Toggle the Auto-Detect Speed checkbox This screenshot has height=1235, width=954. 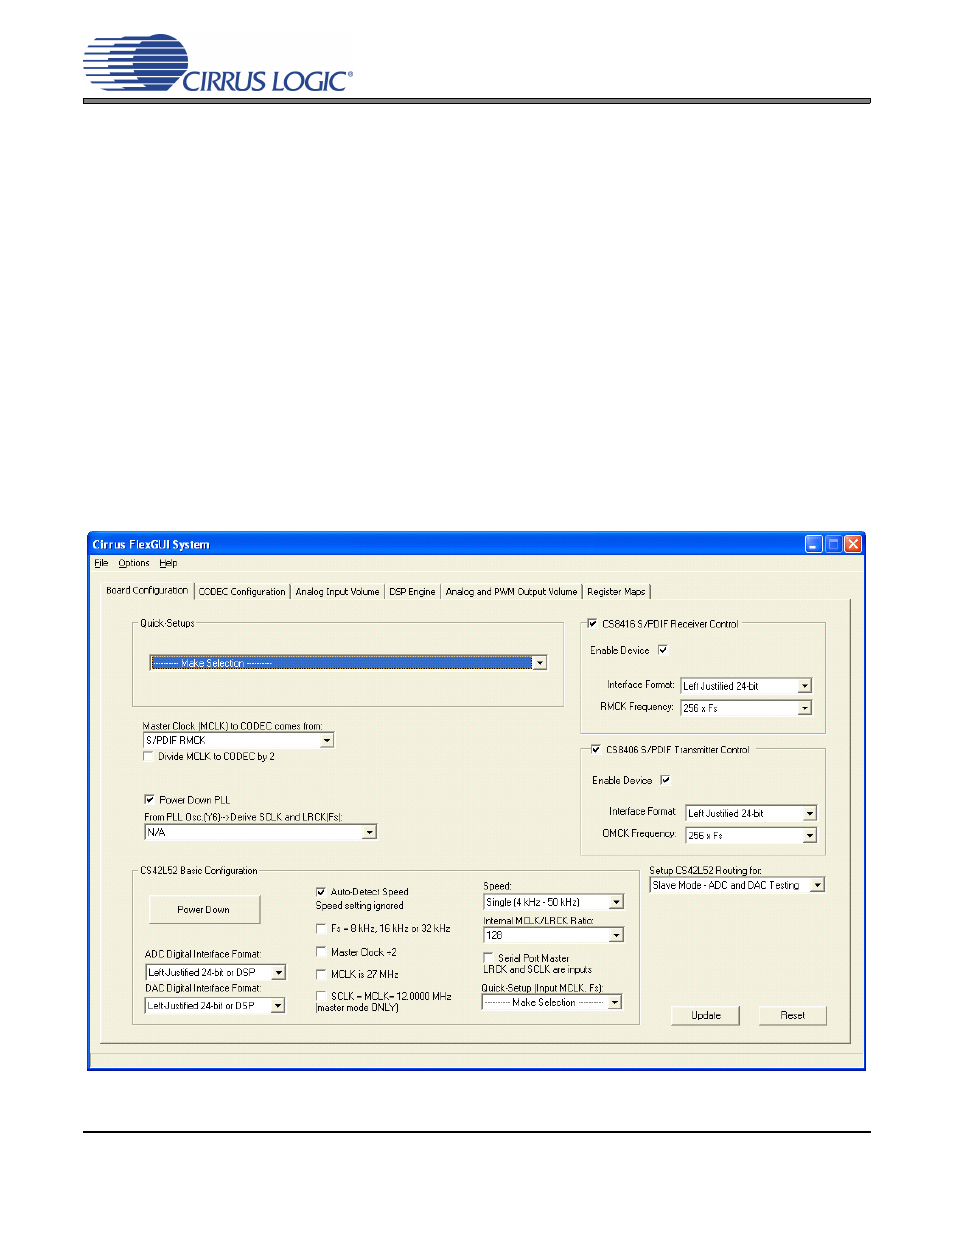(x=321, y=891)
